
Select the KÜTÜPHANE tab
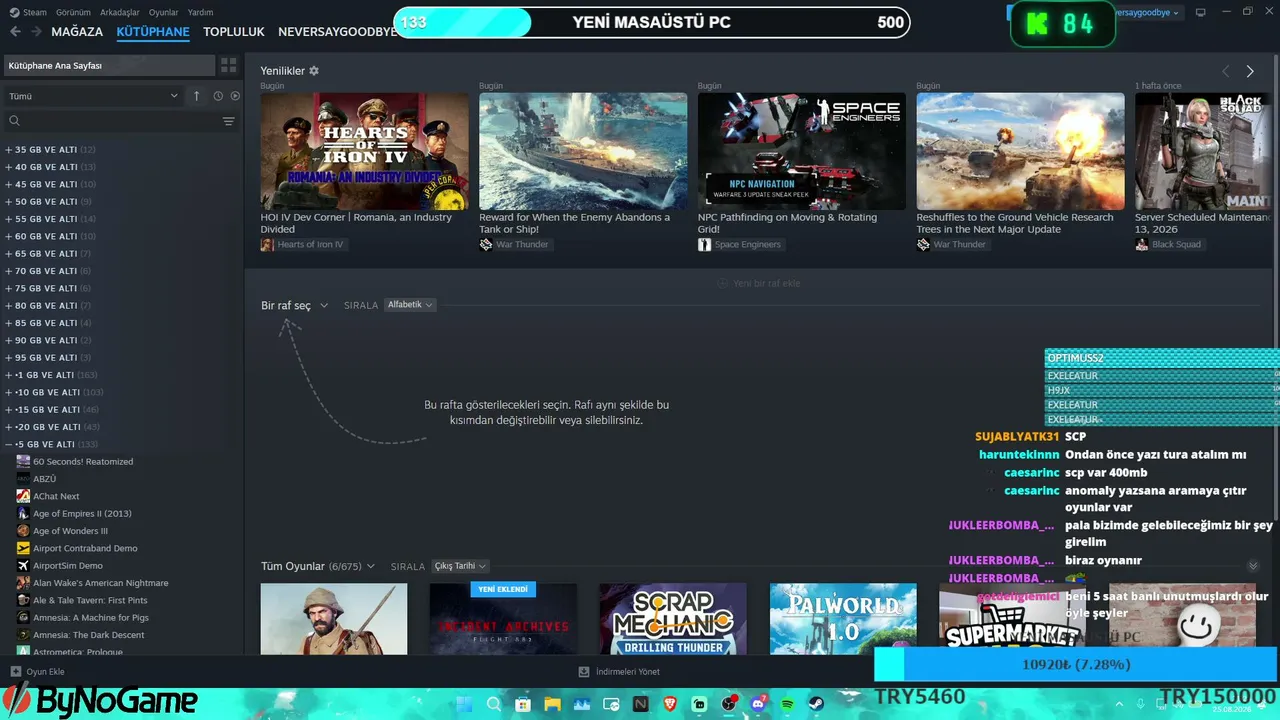[153, 31]
